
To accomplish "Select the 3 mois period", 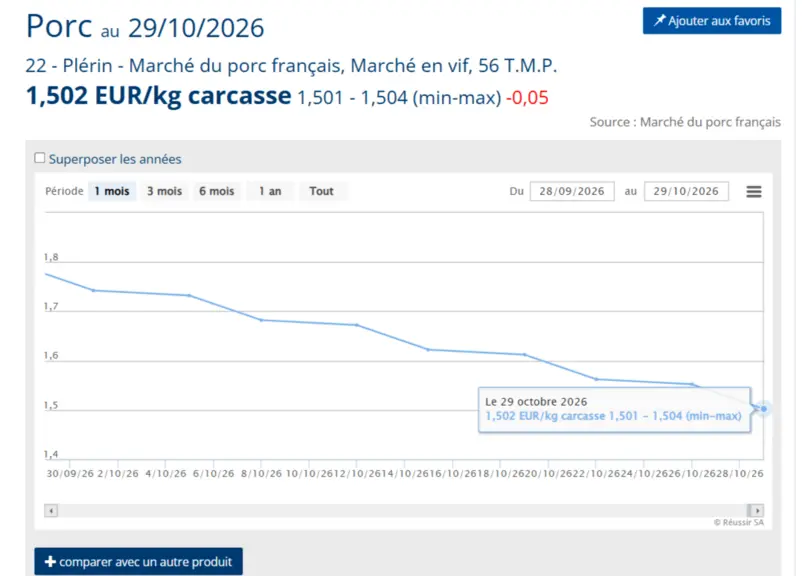I will (164, 191).
